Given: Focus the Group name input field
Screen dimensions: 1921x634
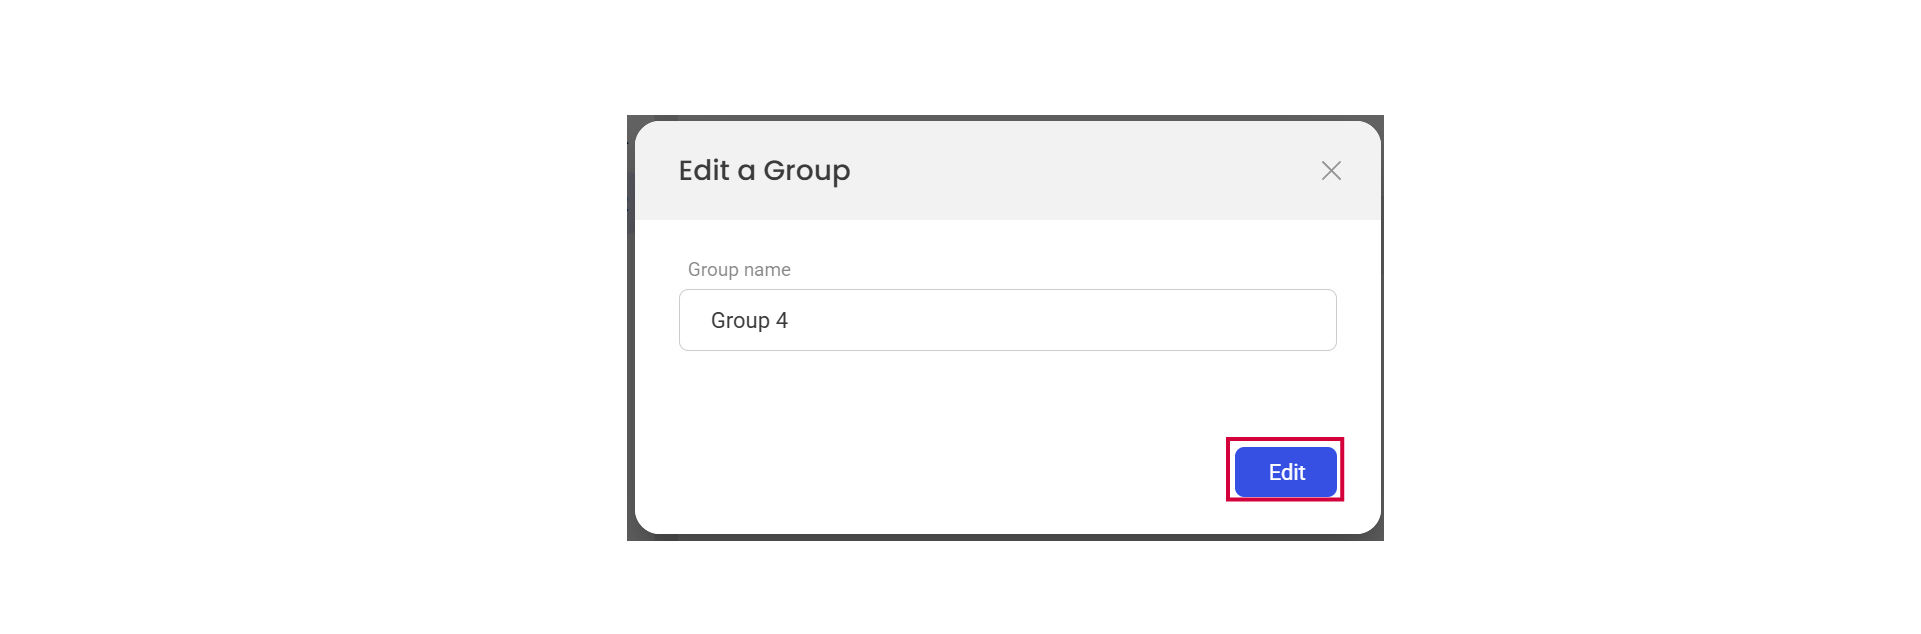Looking at the screenshot, I should click(1007, 320).
